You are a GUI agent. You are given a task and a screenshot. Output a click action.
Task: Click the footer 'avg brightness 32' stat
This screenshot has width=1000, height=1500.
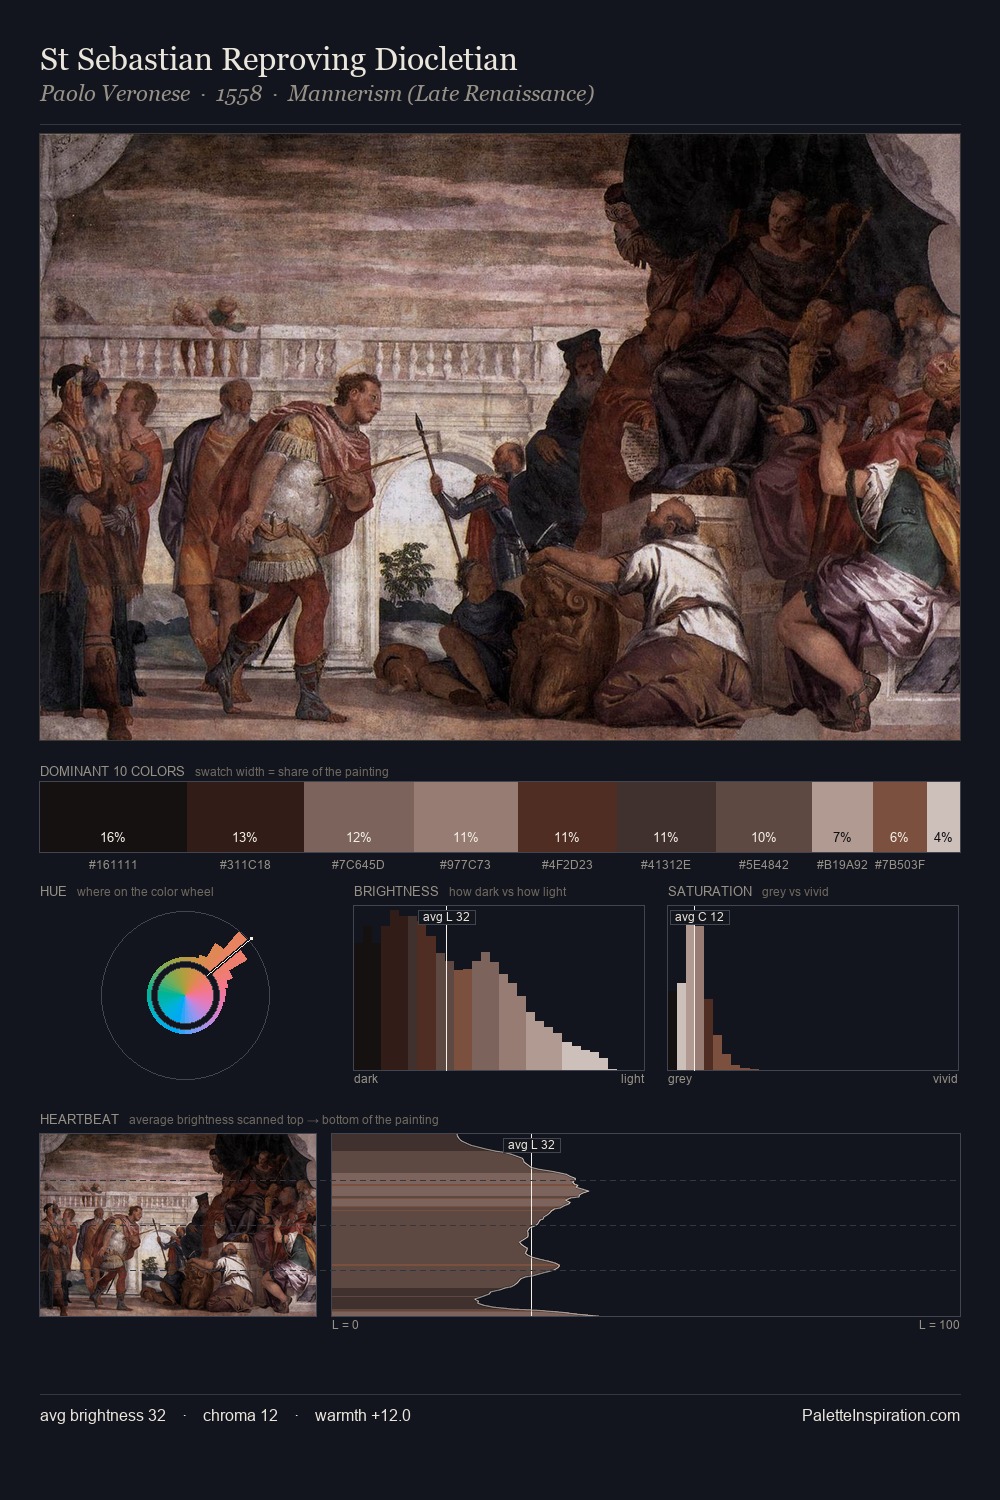103,1415
